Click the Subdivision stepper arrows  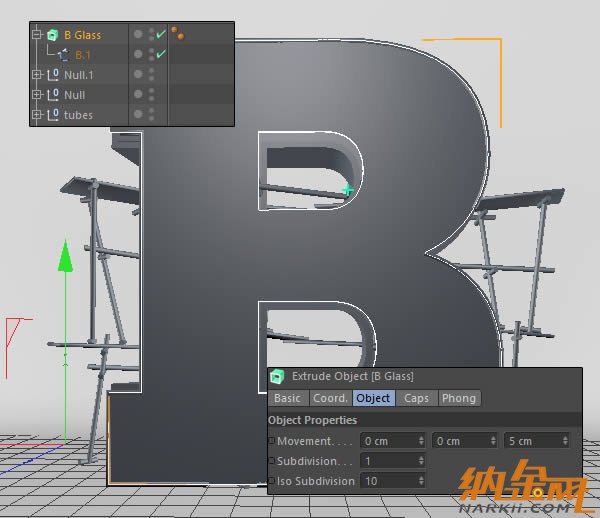(x=421, y=461)
